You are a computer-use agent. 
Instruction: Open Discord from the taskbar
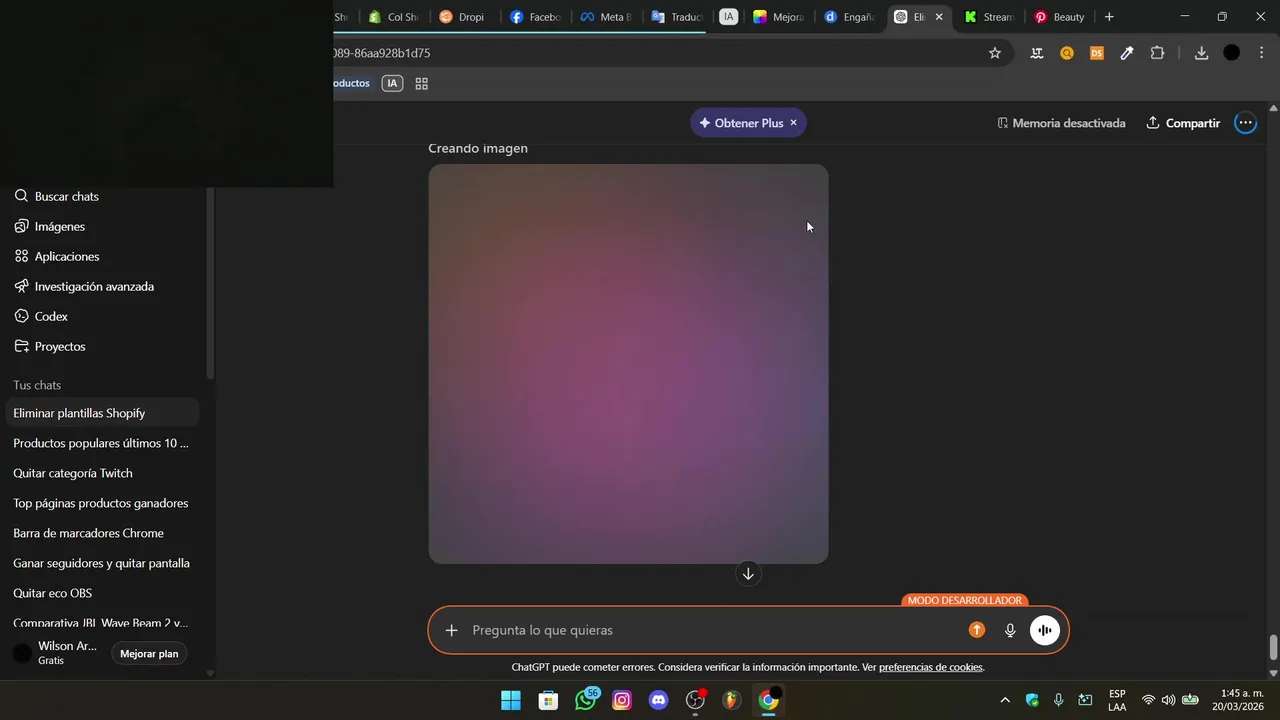[x=658, y=700]
